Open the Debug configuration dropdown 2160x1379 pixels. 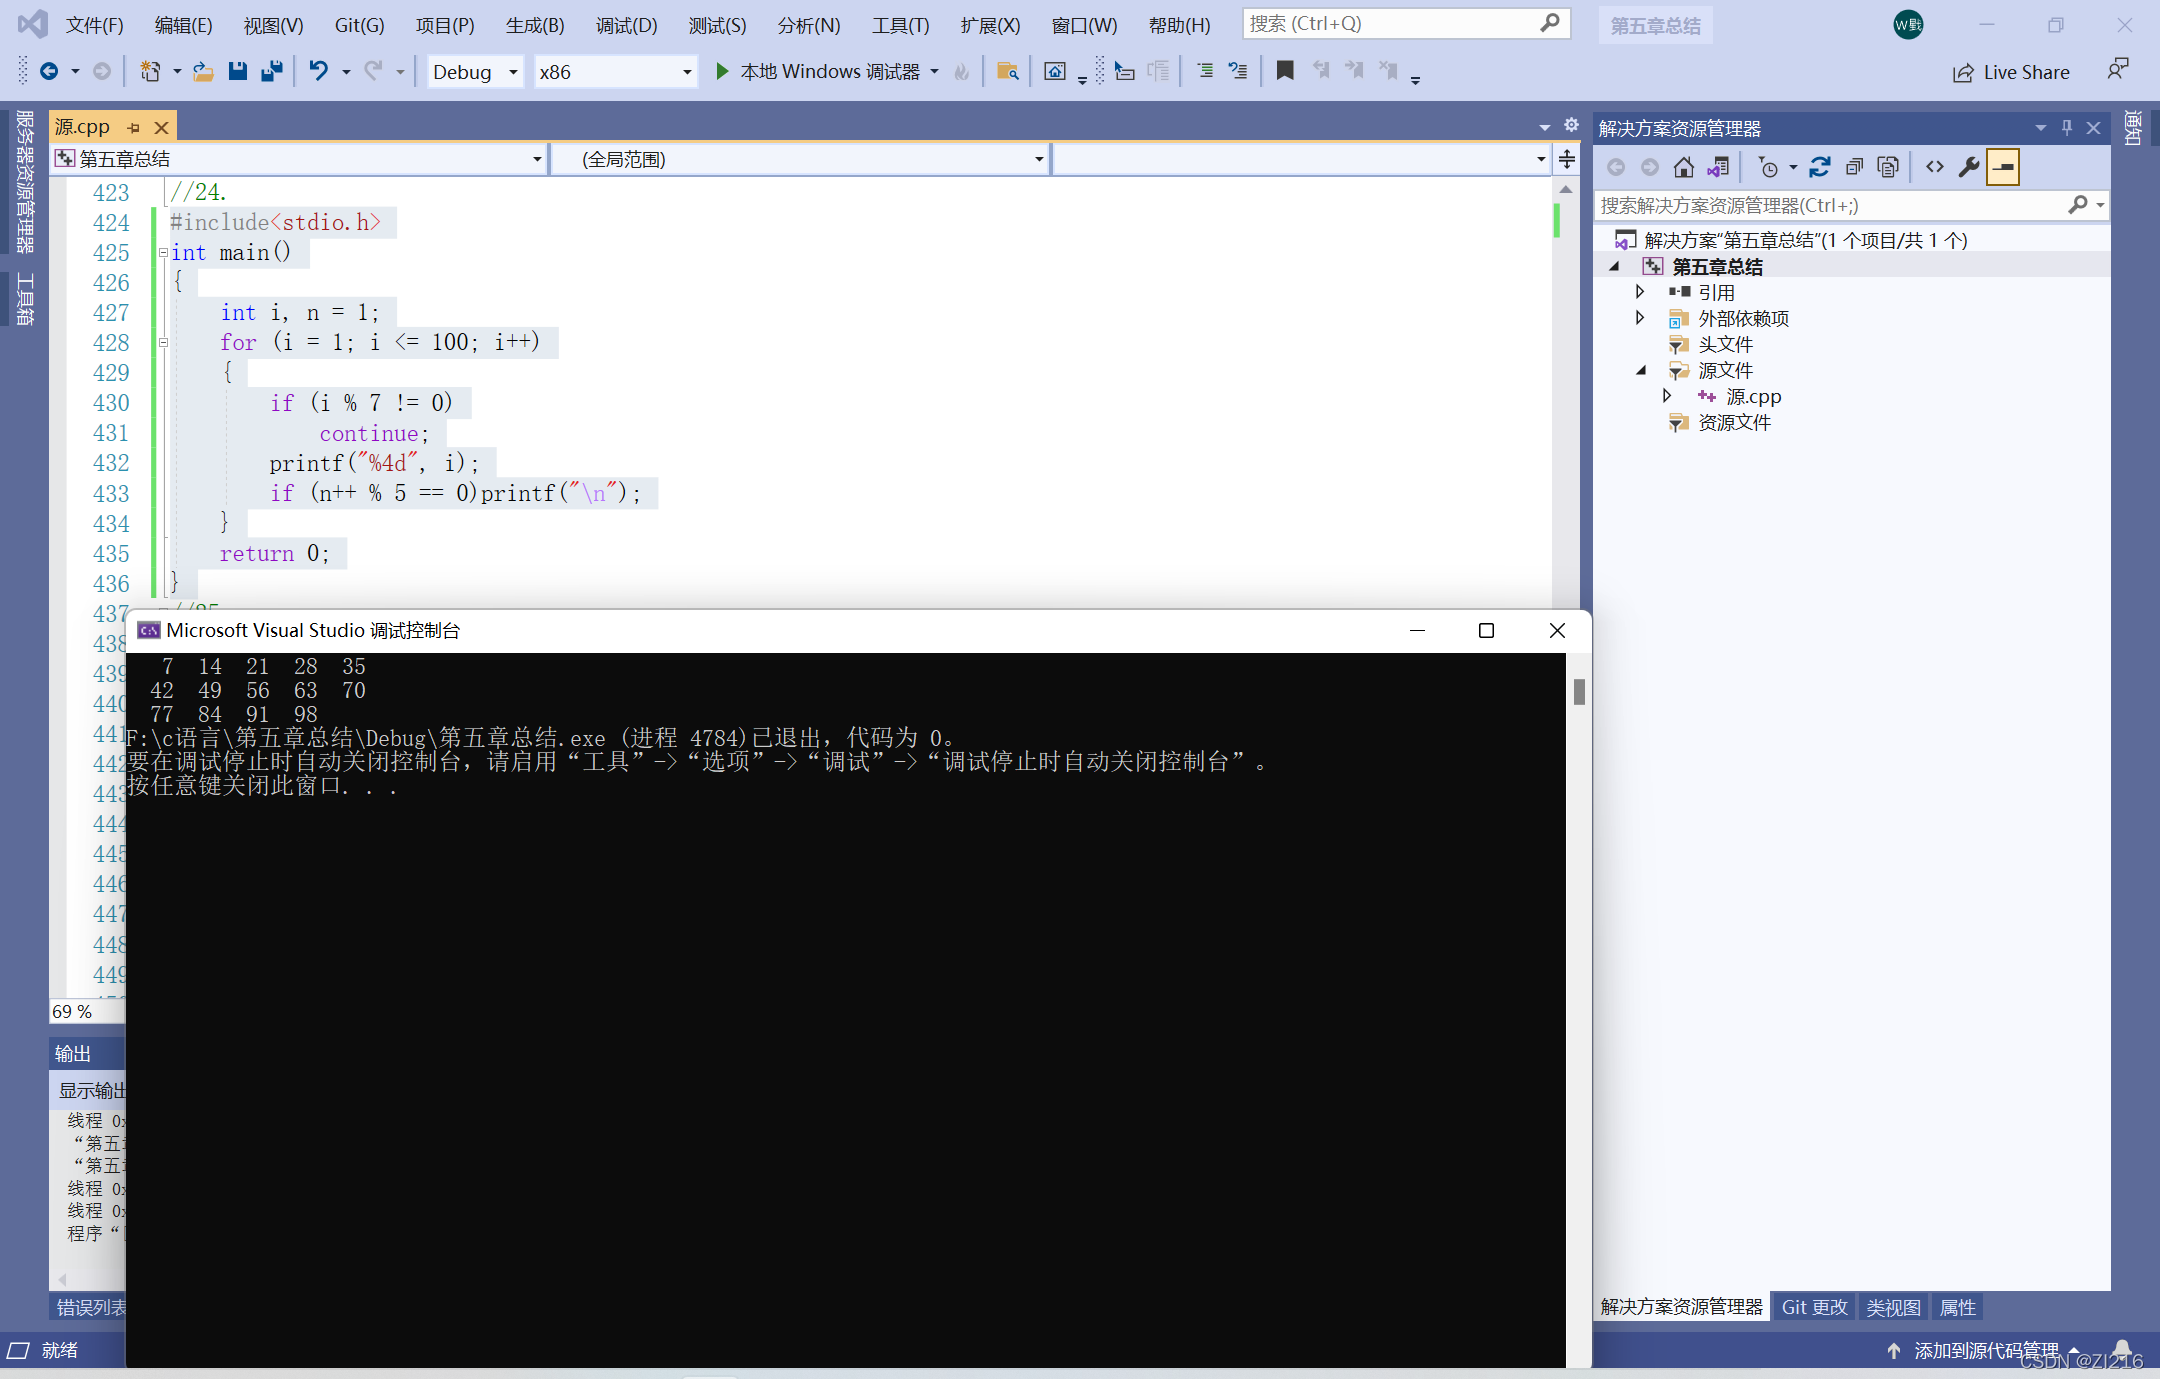(x=476, y=72)
